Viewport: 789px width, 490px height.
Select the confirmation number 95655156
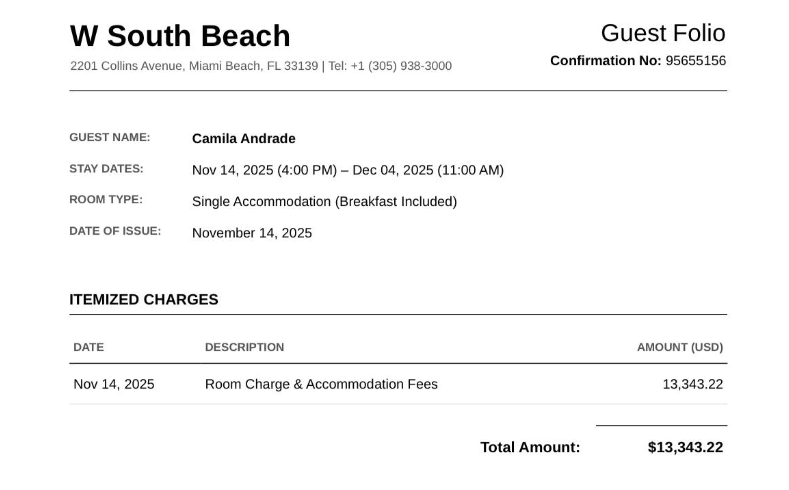[x=695, y=61]
